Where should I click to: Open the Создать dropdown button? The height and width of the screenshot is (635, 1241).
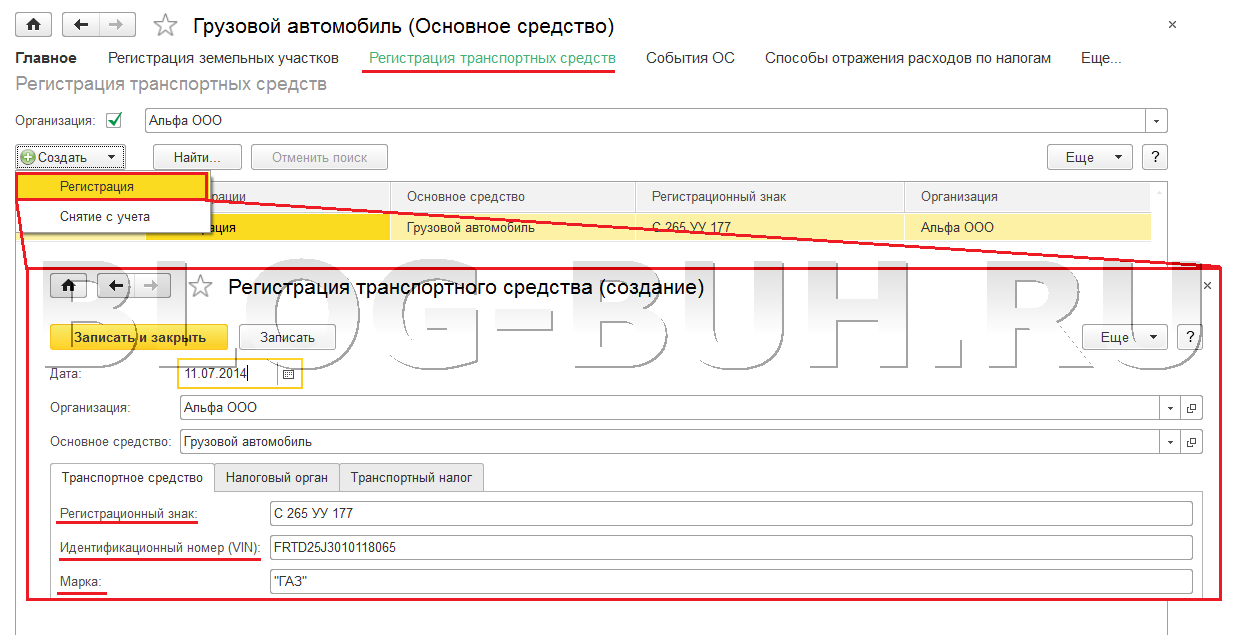pos(70,157)
